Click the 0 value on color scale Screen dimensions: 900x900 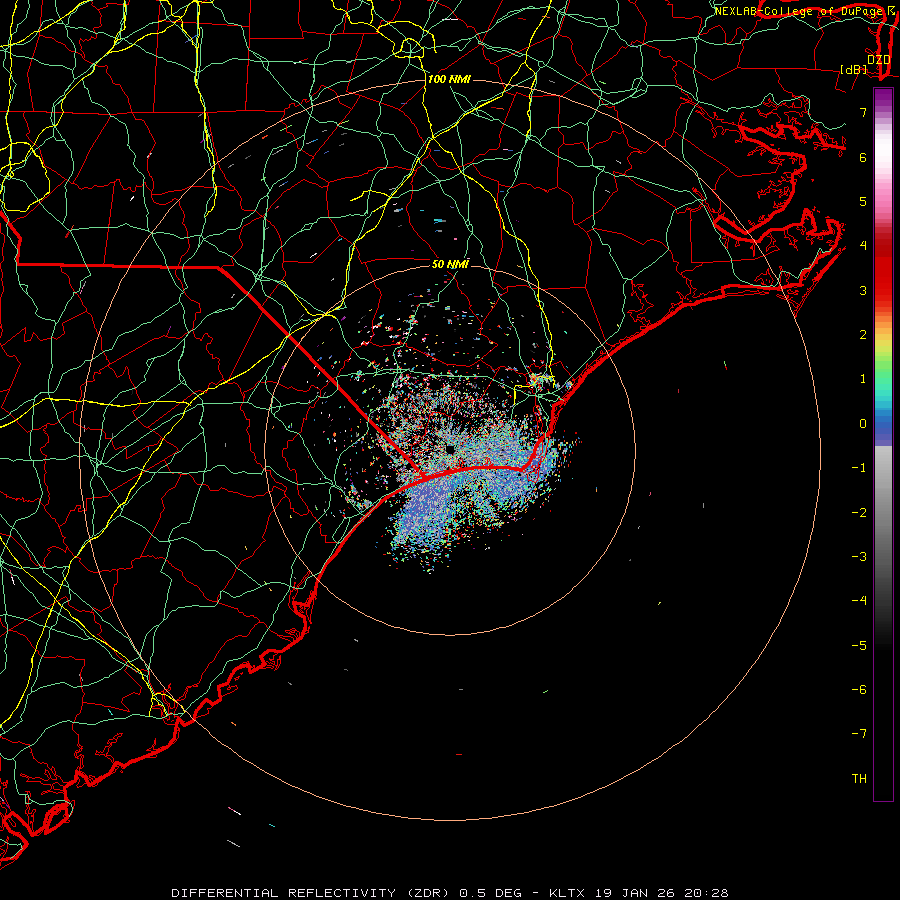(x=863, y=424)
